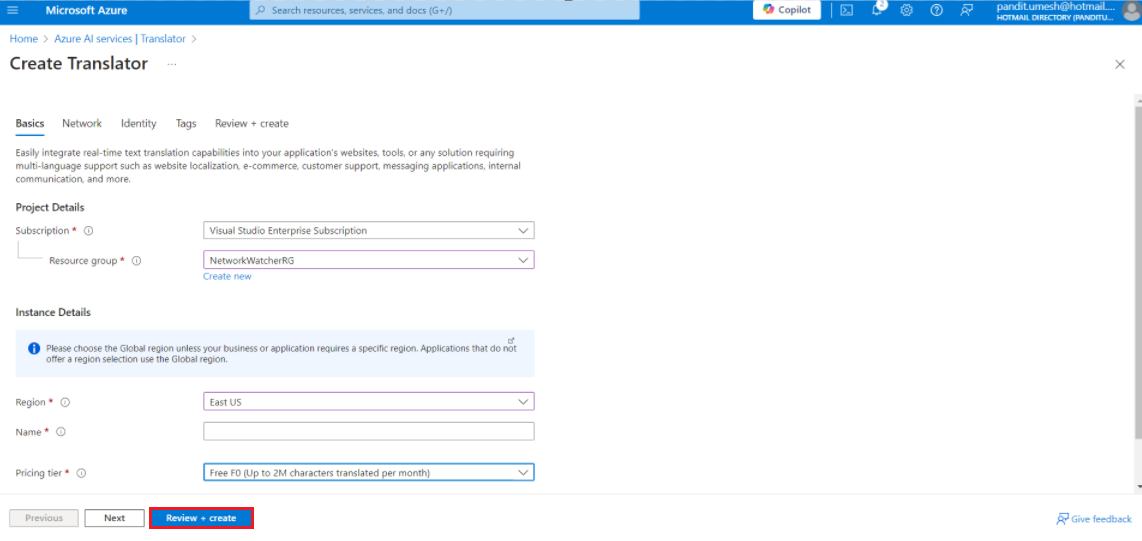The height and width of the screenshot is (541, 1142).
Task: Open the Azure portal hamburger menu
Action: coord(12,10)
